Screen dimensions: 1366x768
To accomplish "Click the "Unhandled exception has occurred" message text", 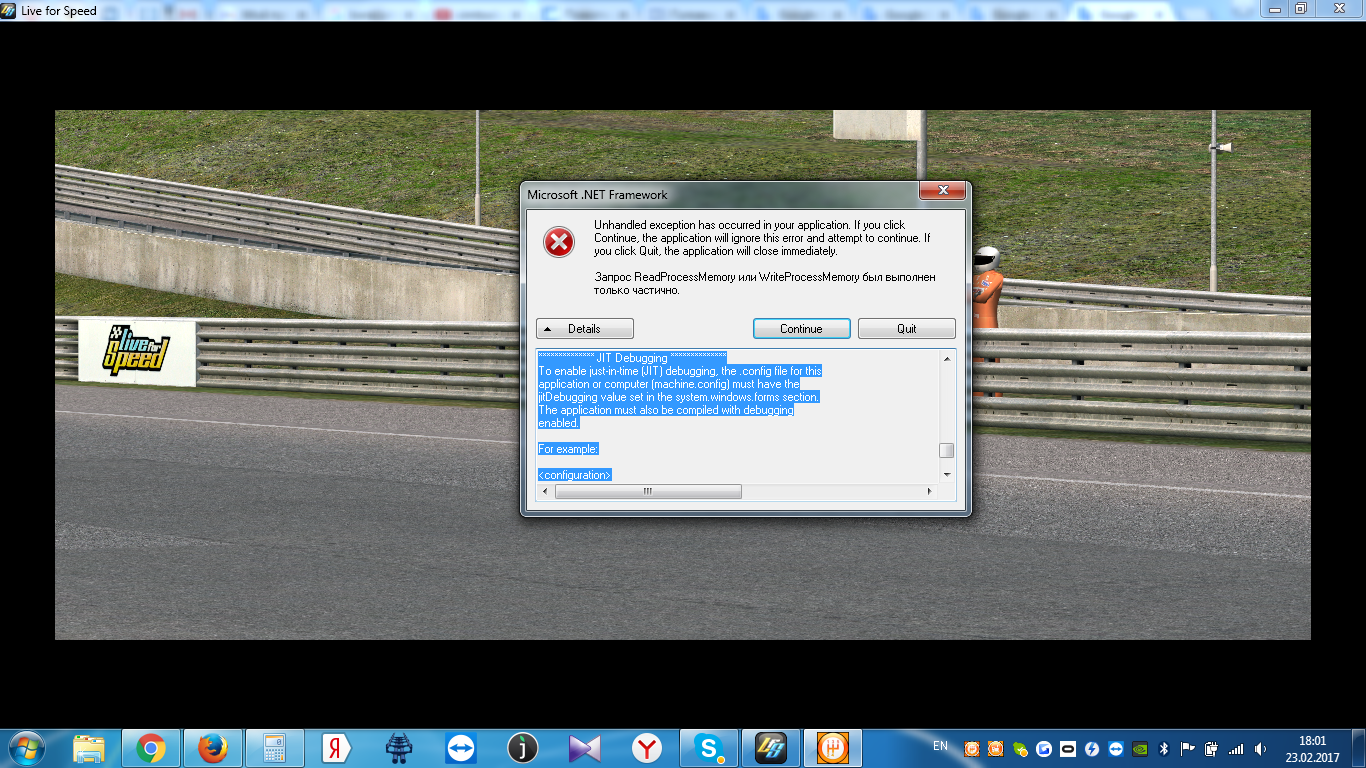I will coord(762,238).
